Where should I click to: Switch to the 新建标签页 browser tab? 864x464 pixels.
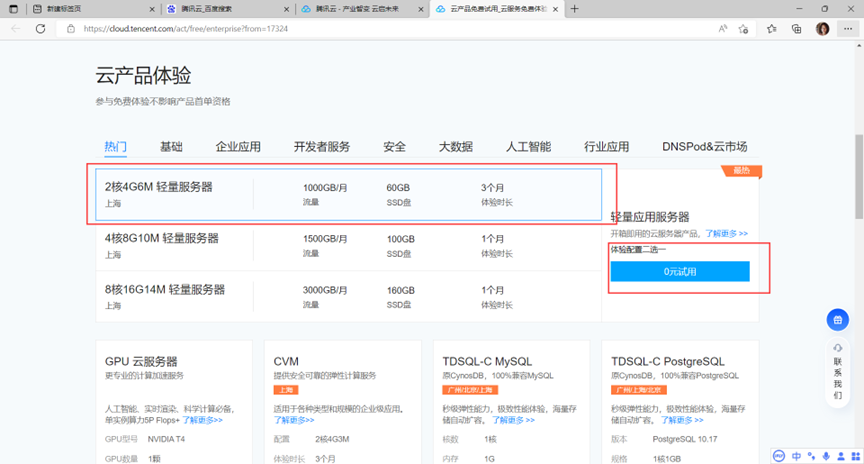tap(92, 9)
